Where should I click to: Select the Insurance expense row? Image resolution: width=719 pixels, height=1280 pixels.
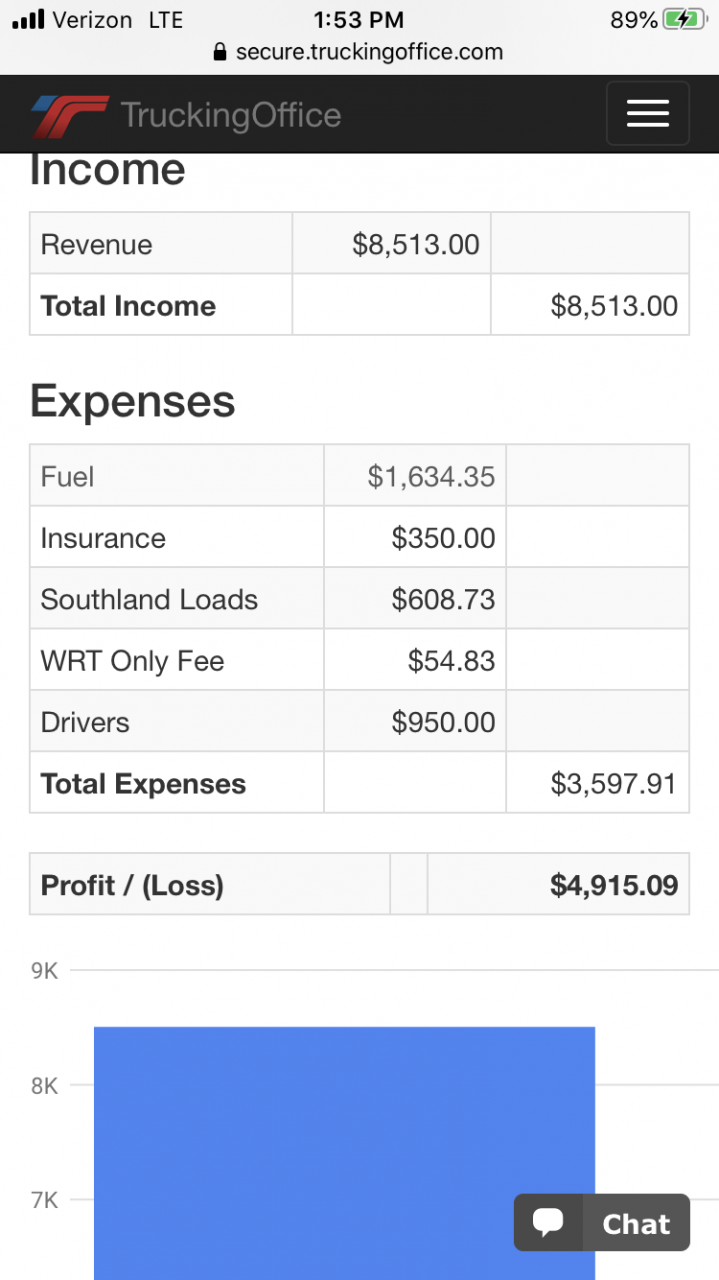tap(359, 538)
